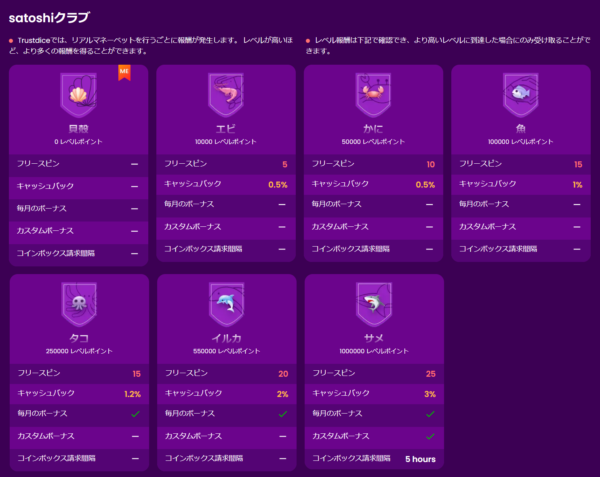Click the dolphin badge icon
This screenshot has width=600, height=477.
click(x=227, y=304)
